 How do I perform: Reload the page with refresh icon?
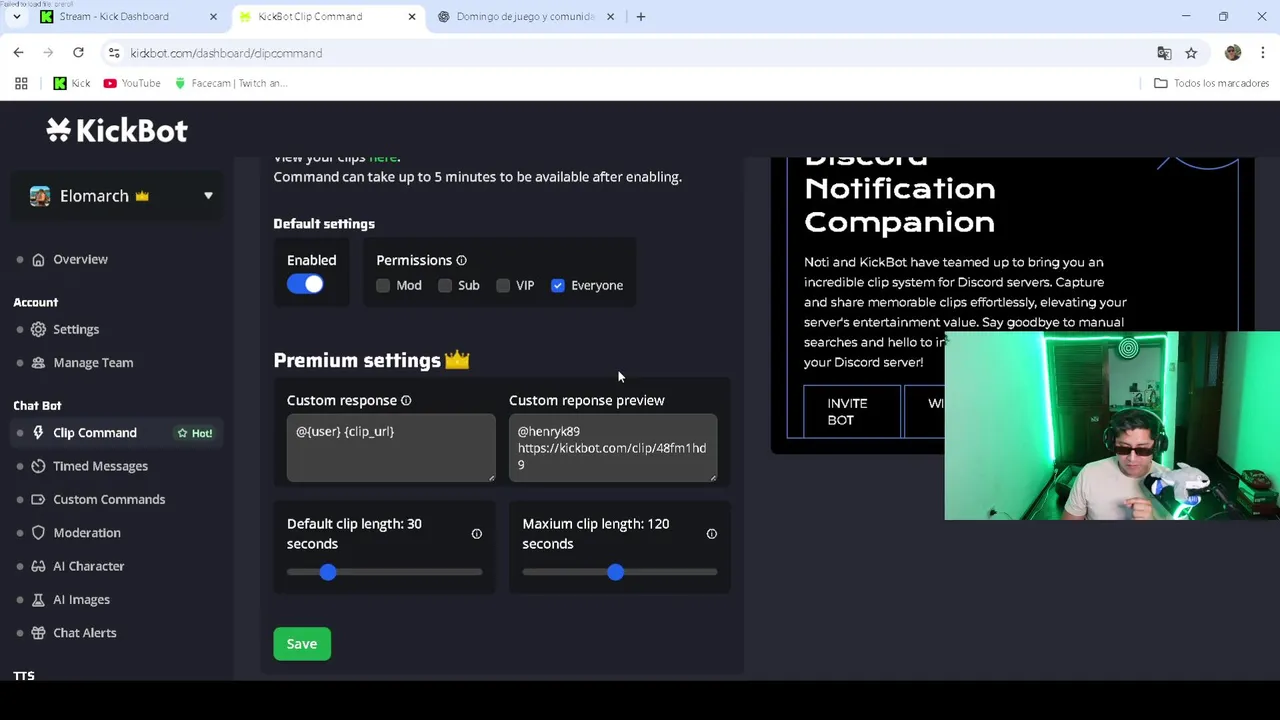click(78, 53)
